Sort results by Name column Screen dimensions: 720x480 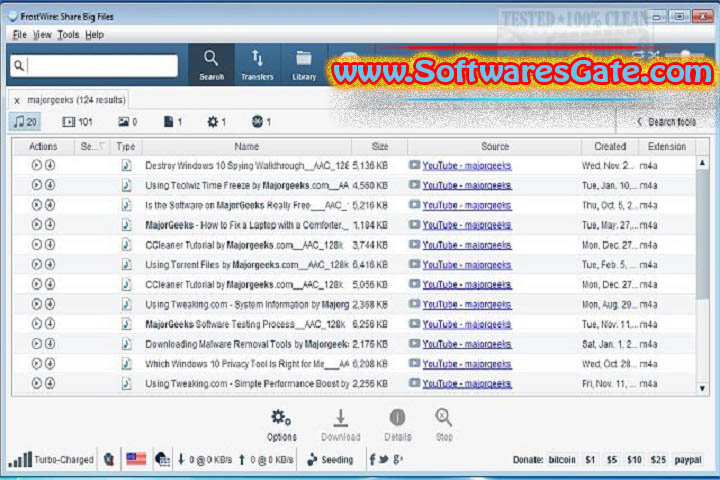tap(247, 147)
